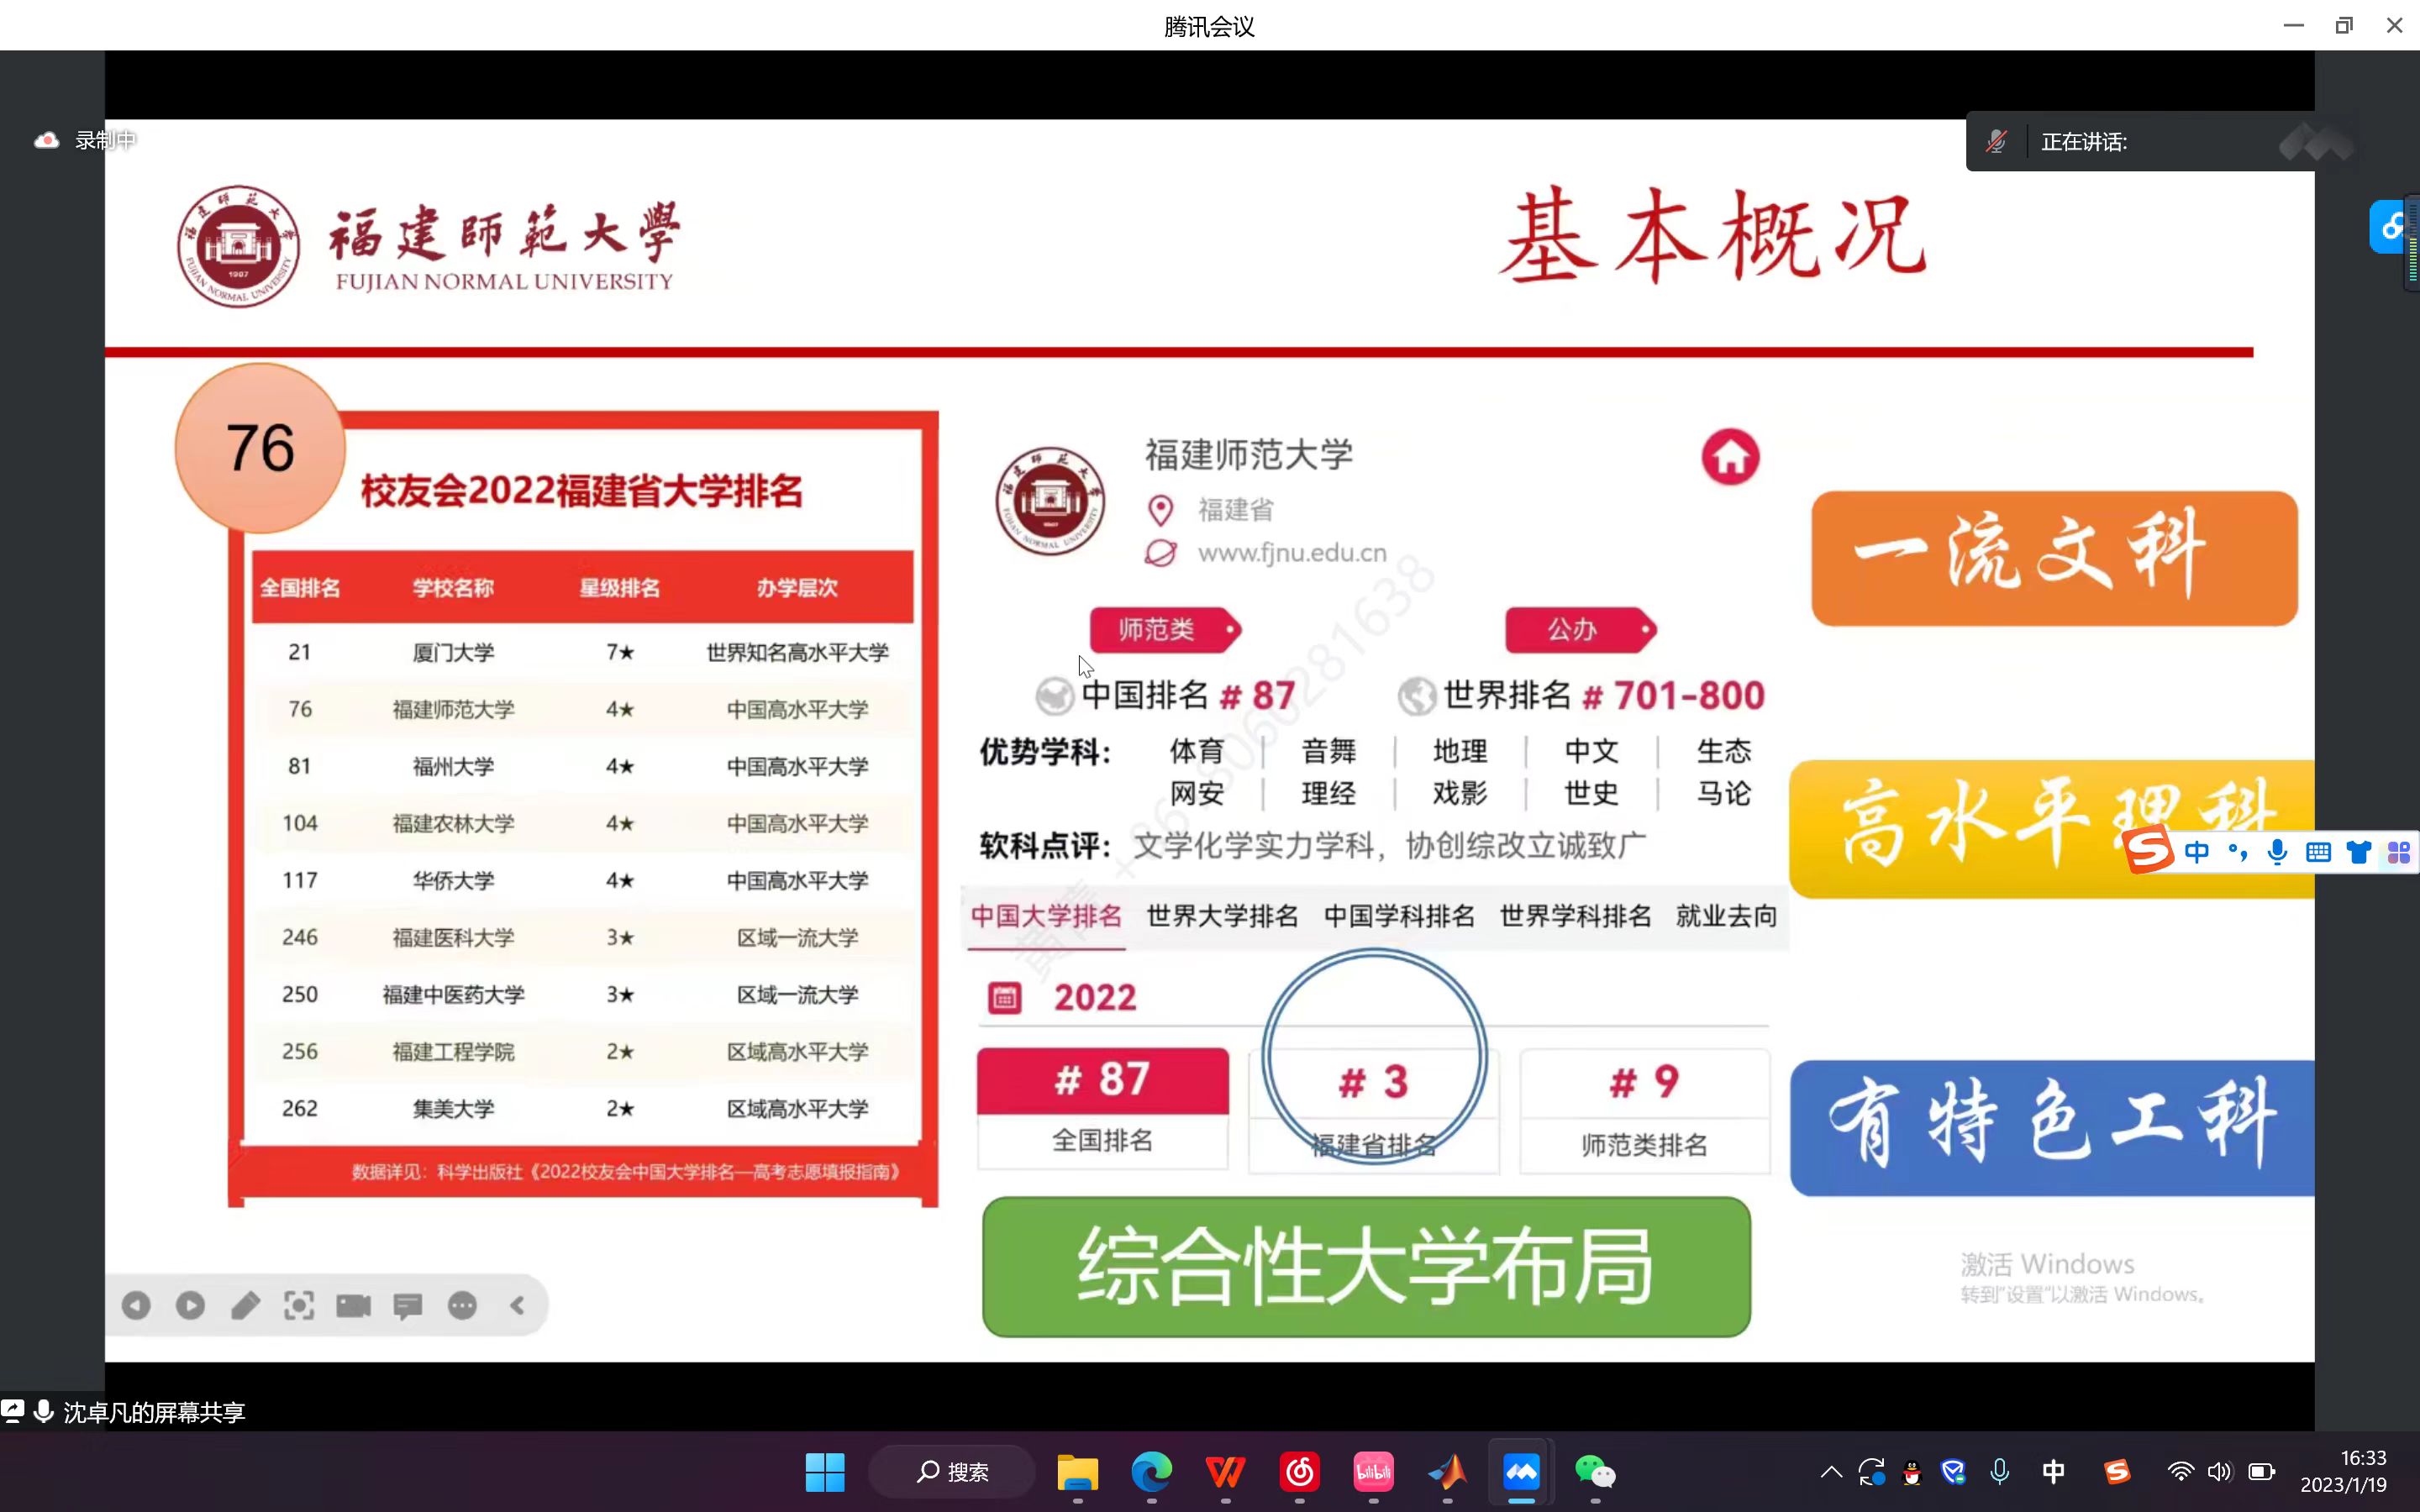Image resolution: width=2420 pixels, height=1512 pixels.
Task: Click the 综合性大学布局 green button
Action: [x=1366, y=1266]
